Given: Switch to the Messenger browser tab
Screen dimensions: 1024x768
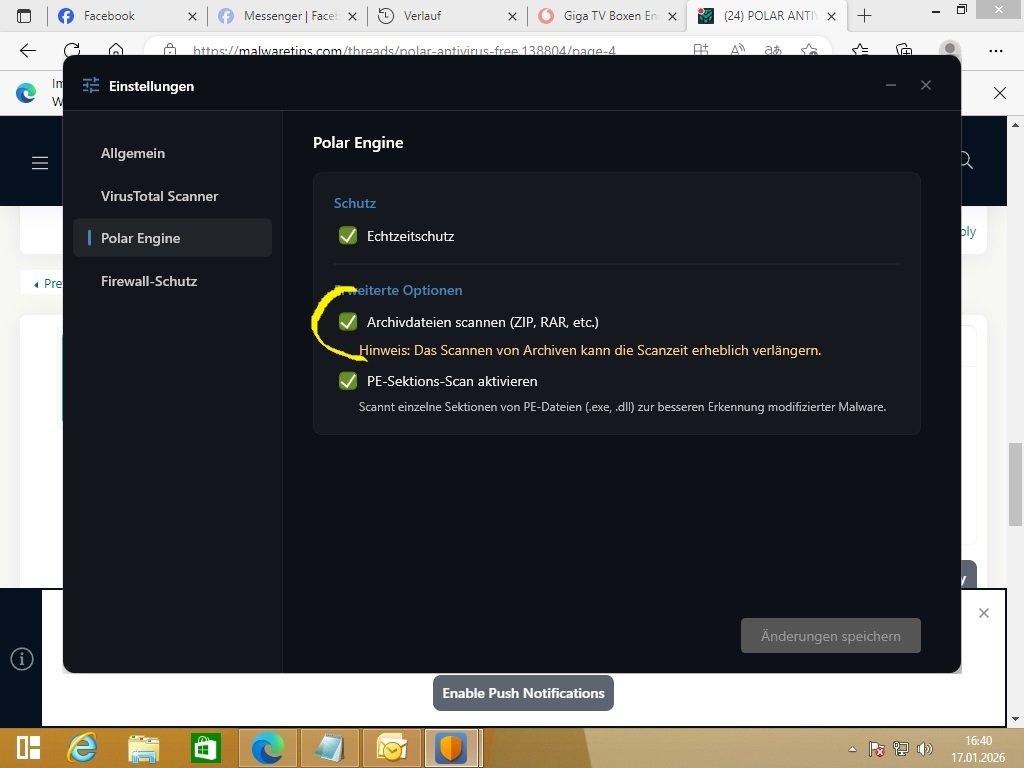Looking at the screenshot, I should click(x=289, y=16).
